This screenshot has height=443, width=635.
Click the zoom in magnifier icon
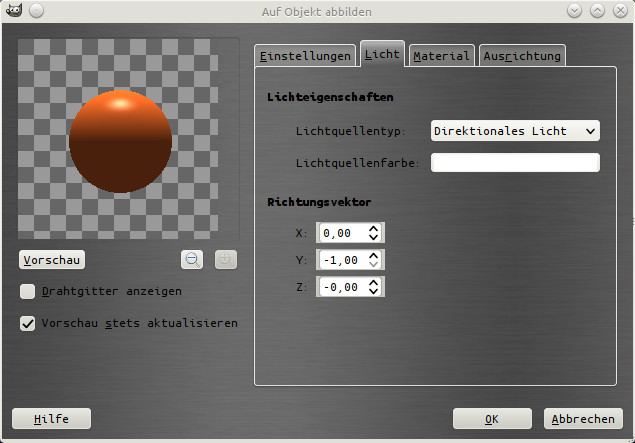pyautogui.click(x=226, y=259)
